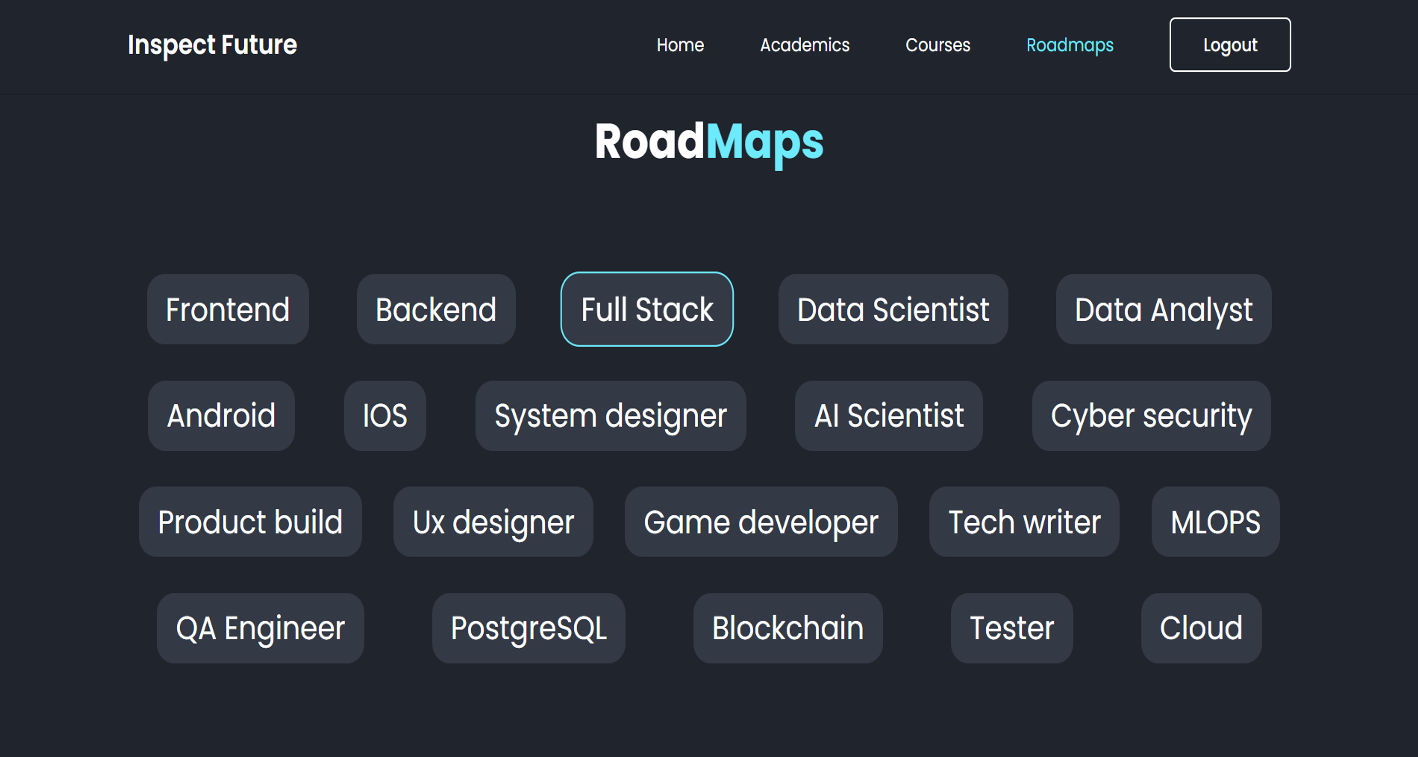Go to the Home page

[680, 45]
